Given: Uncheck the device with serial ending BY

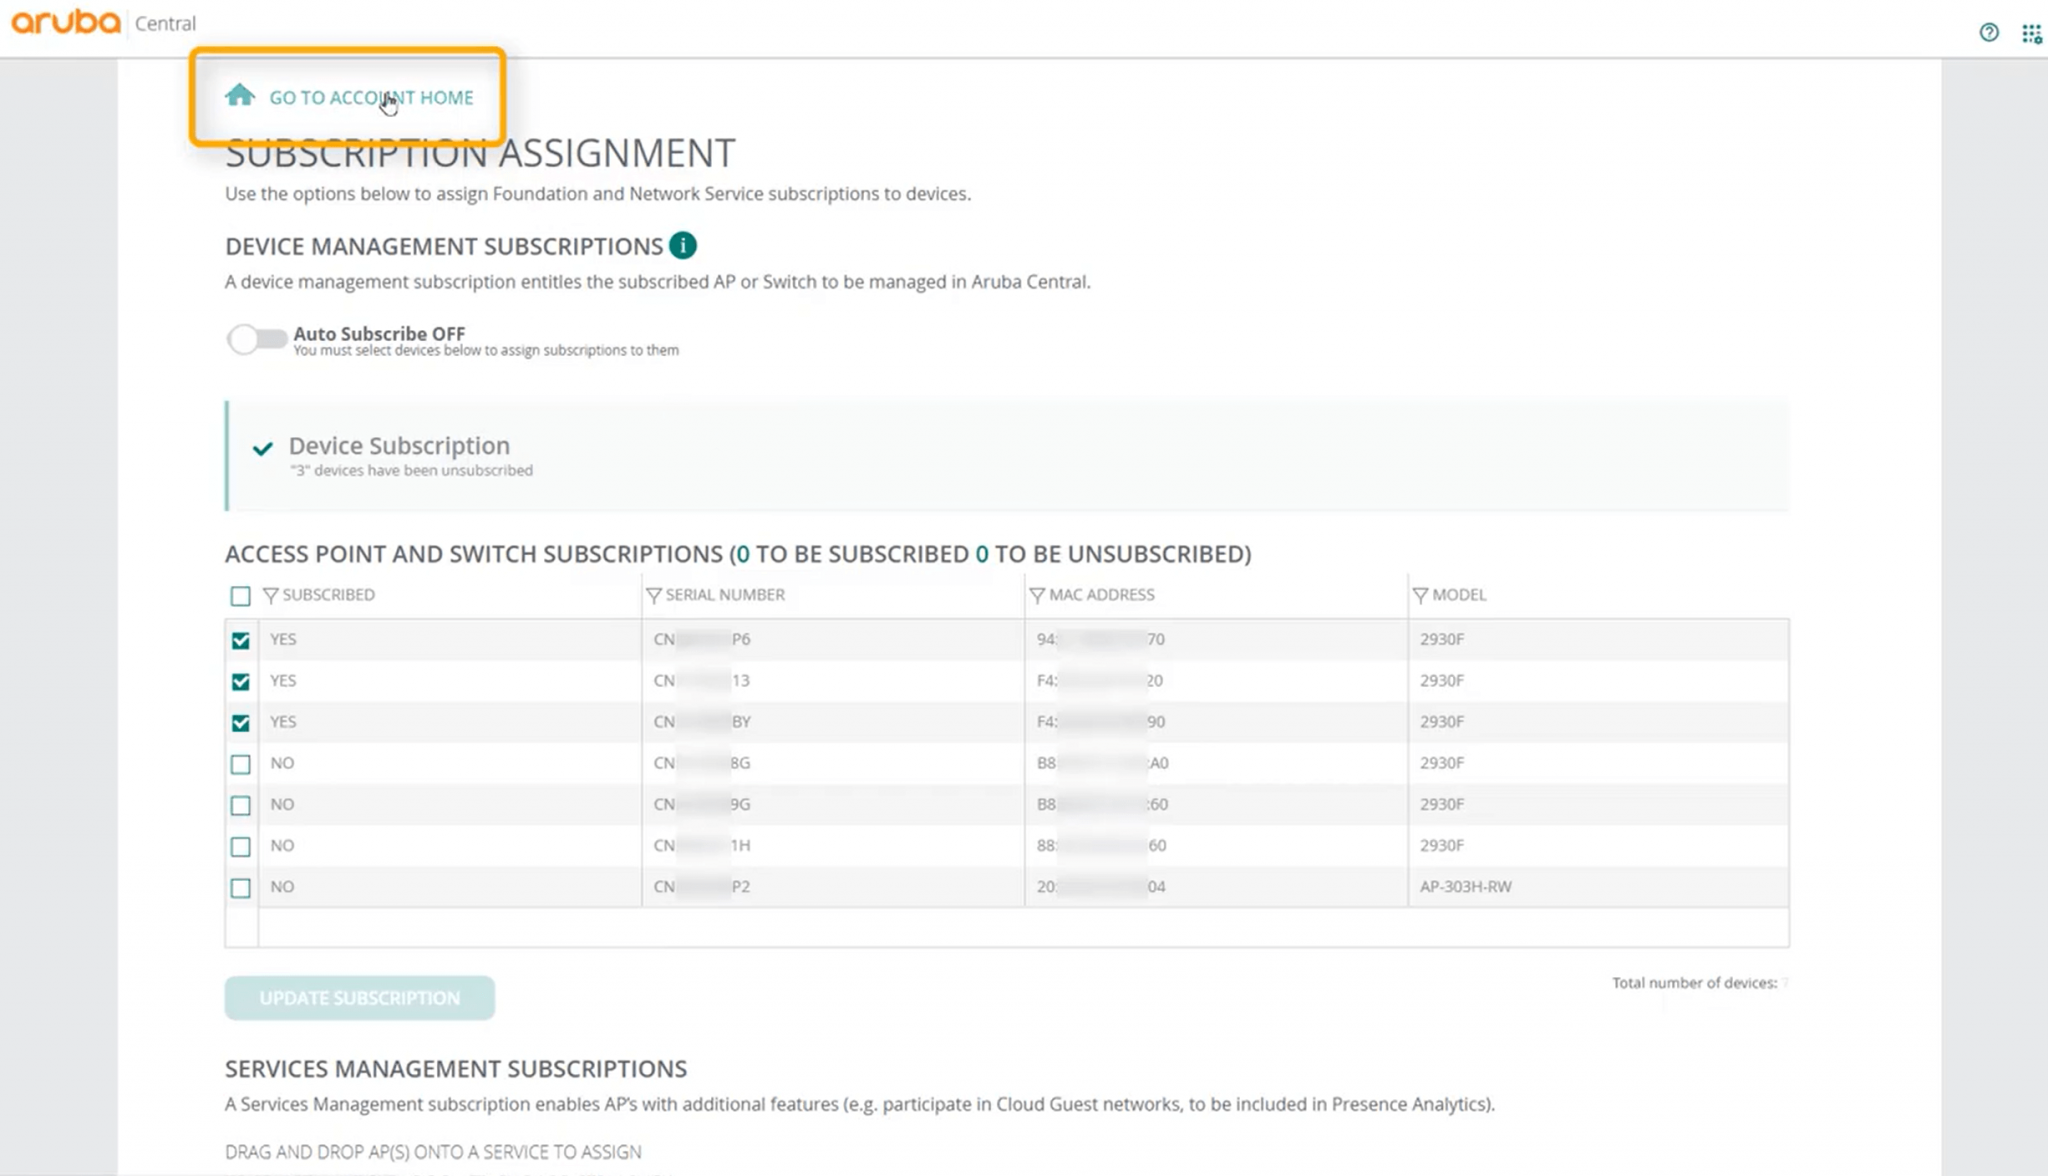Looking at the screenshot, I should [x=240, y=723].
